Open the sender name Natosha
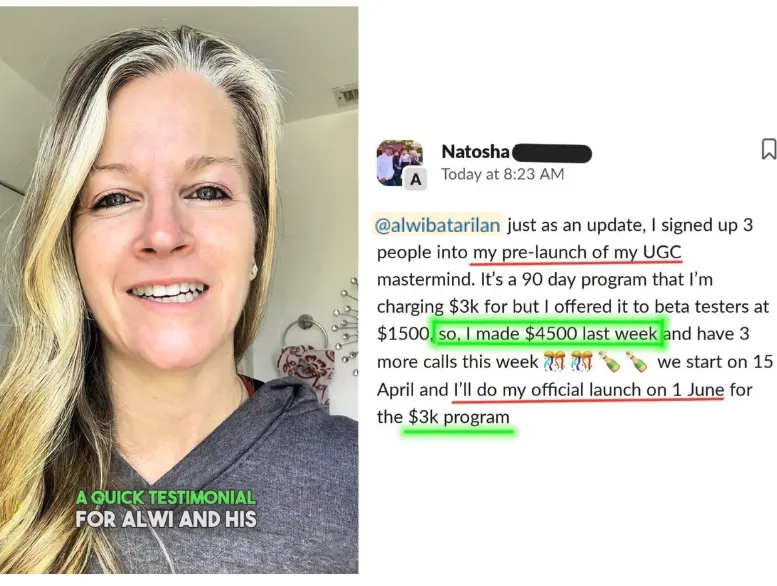Screen dimensions: 777x586 point(475,152)
